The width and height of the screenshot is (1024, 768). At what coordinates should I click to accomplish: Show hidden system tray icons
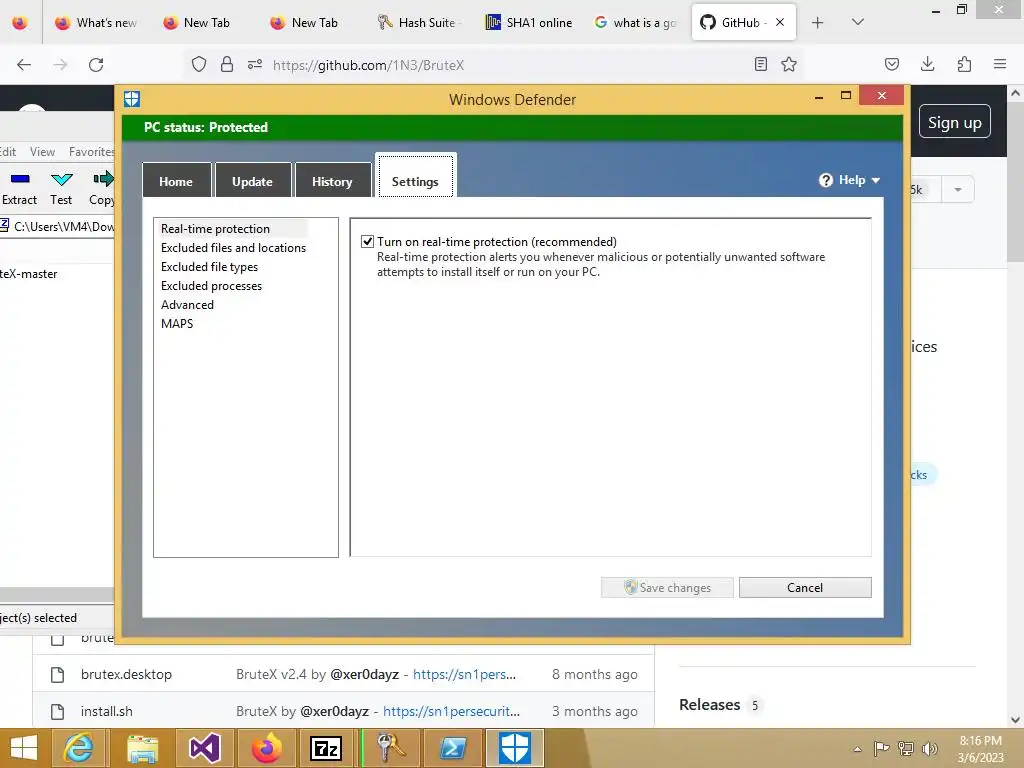tap(857, 749)
